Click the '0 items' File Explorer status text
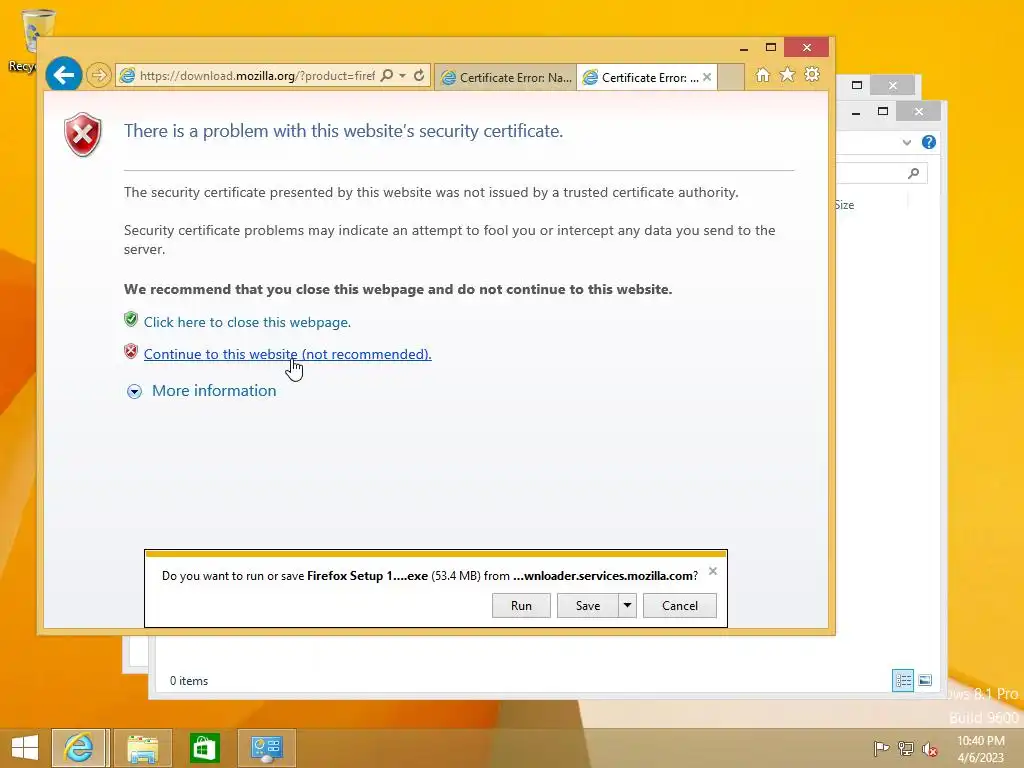 point(189,681)
